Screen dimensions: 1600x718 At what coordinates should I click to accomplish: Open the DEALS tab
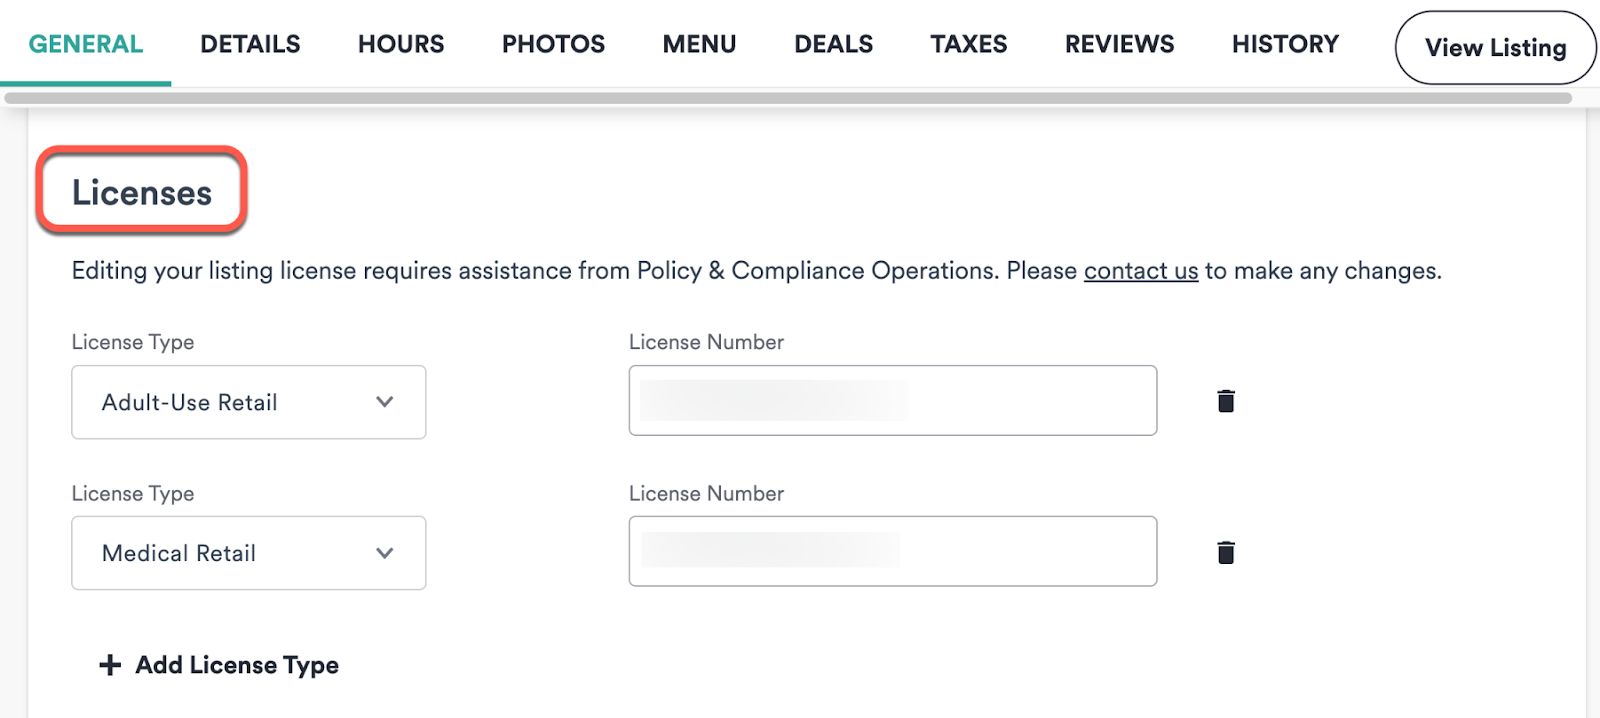pos(833,43)
